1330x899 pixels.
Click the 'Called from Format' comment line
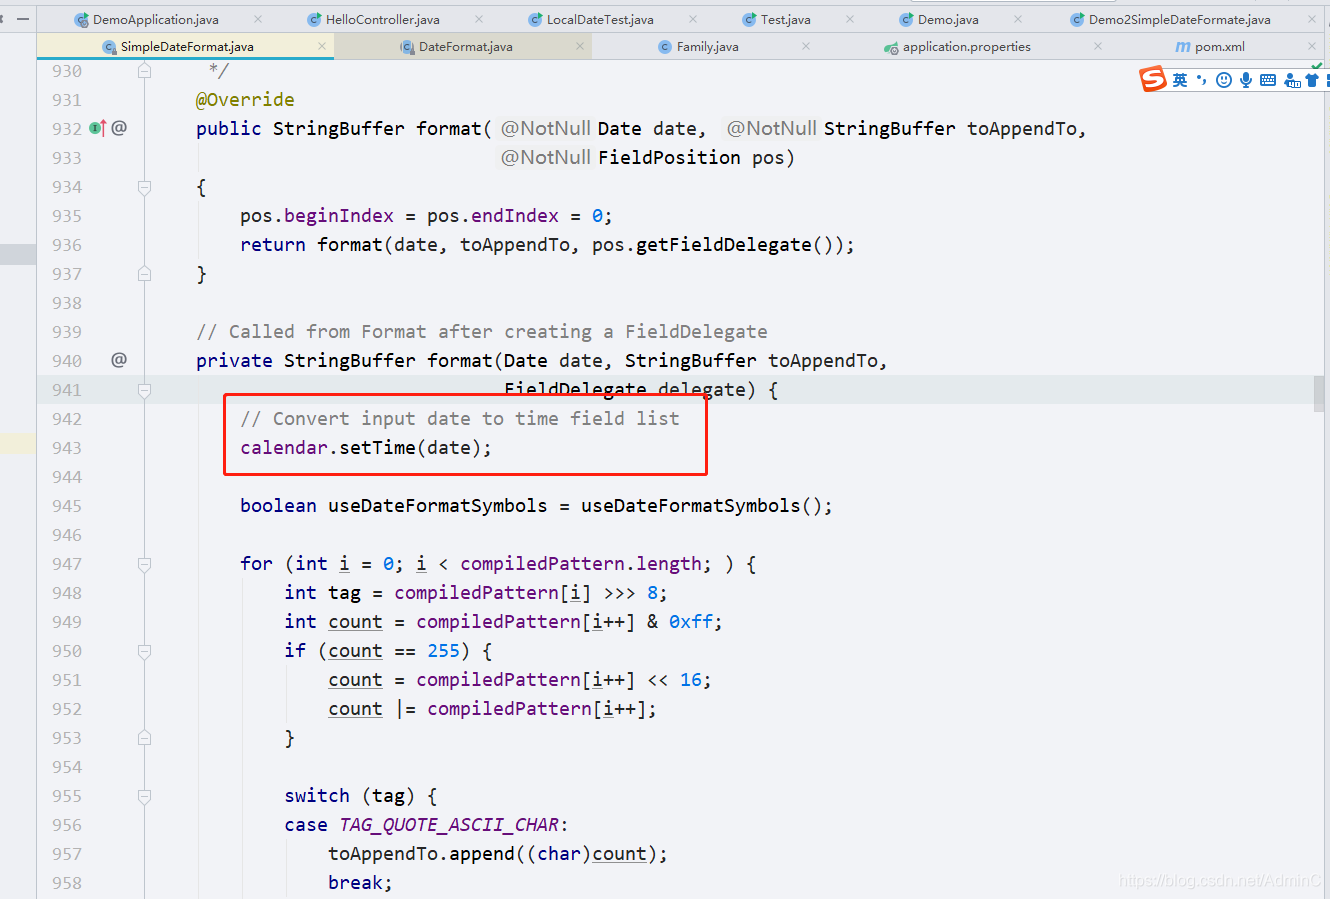[482, 331]
